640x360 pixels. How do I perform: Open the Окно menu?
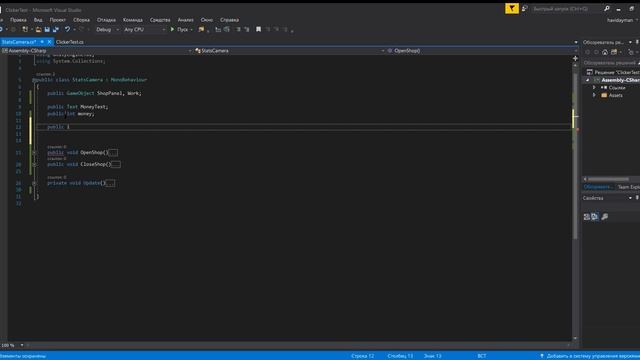[207, 20]
